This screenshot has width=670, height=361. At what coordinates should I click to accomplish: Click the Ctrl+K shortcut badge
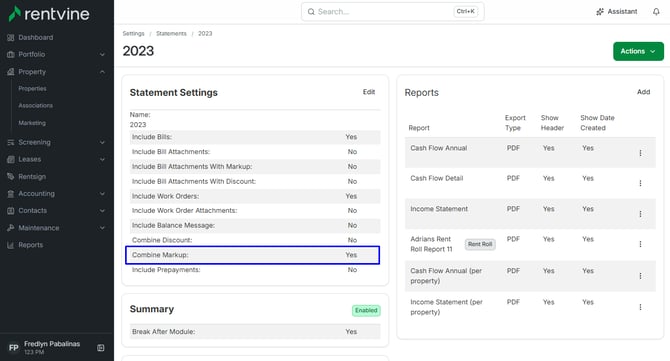pos(465,12)
